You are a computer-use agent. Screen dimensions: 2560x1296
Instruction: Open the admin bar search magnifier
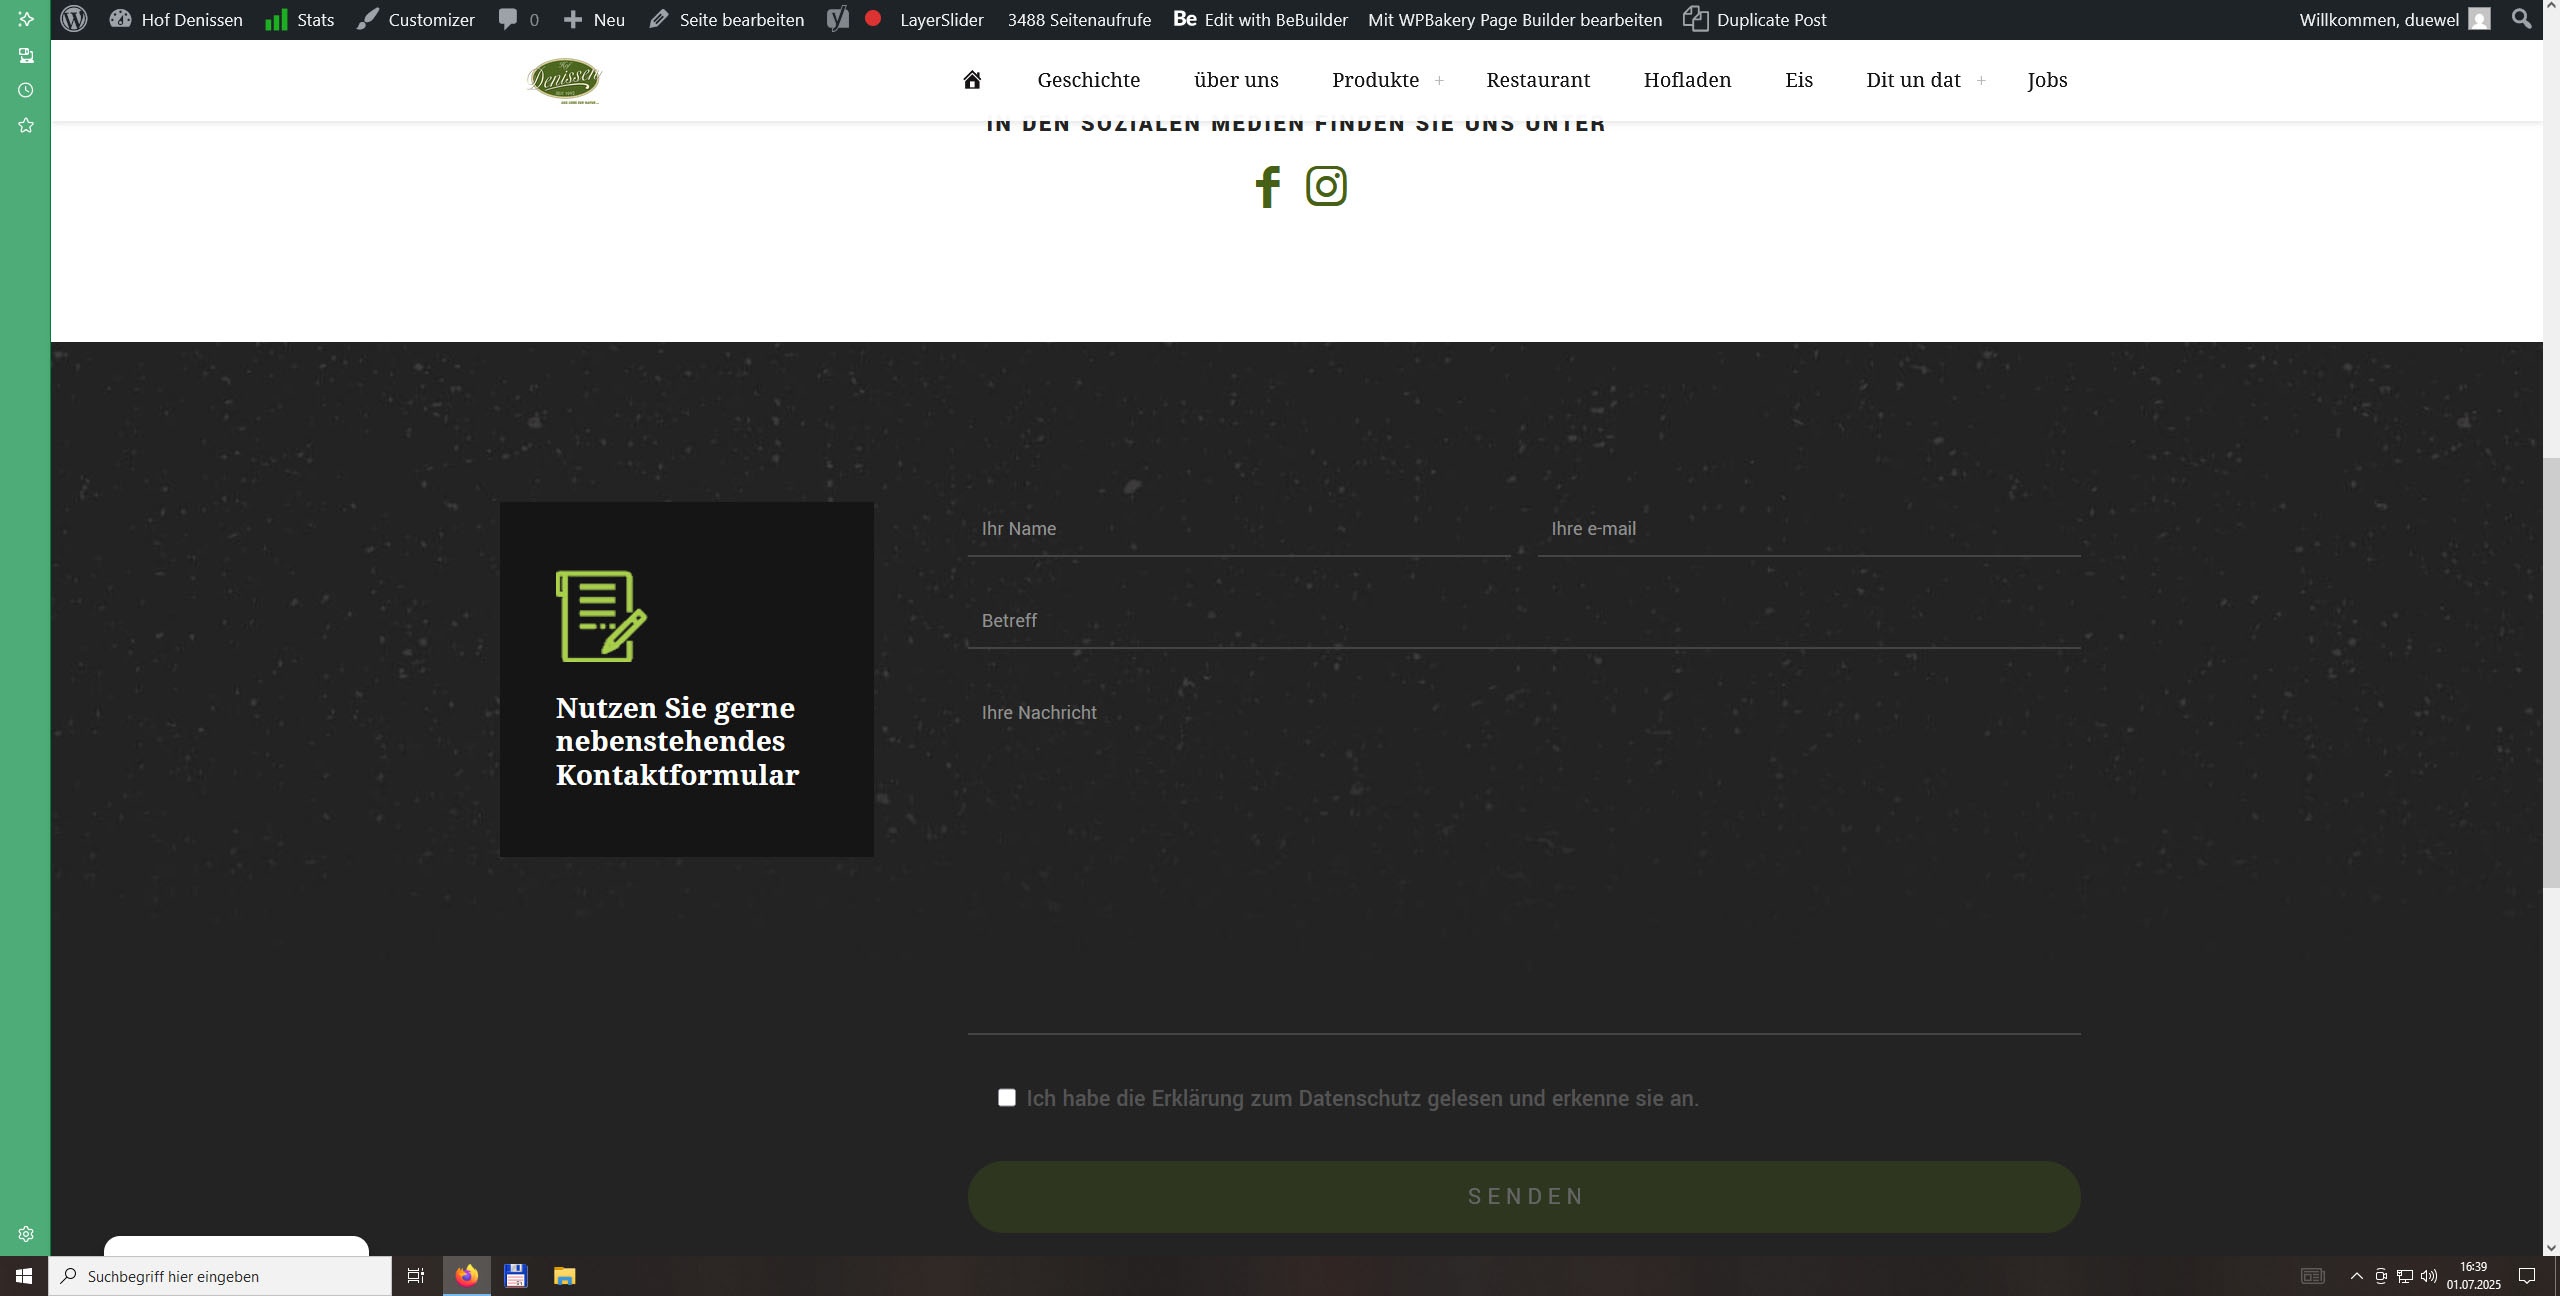coord(2521,19)
